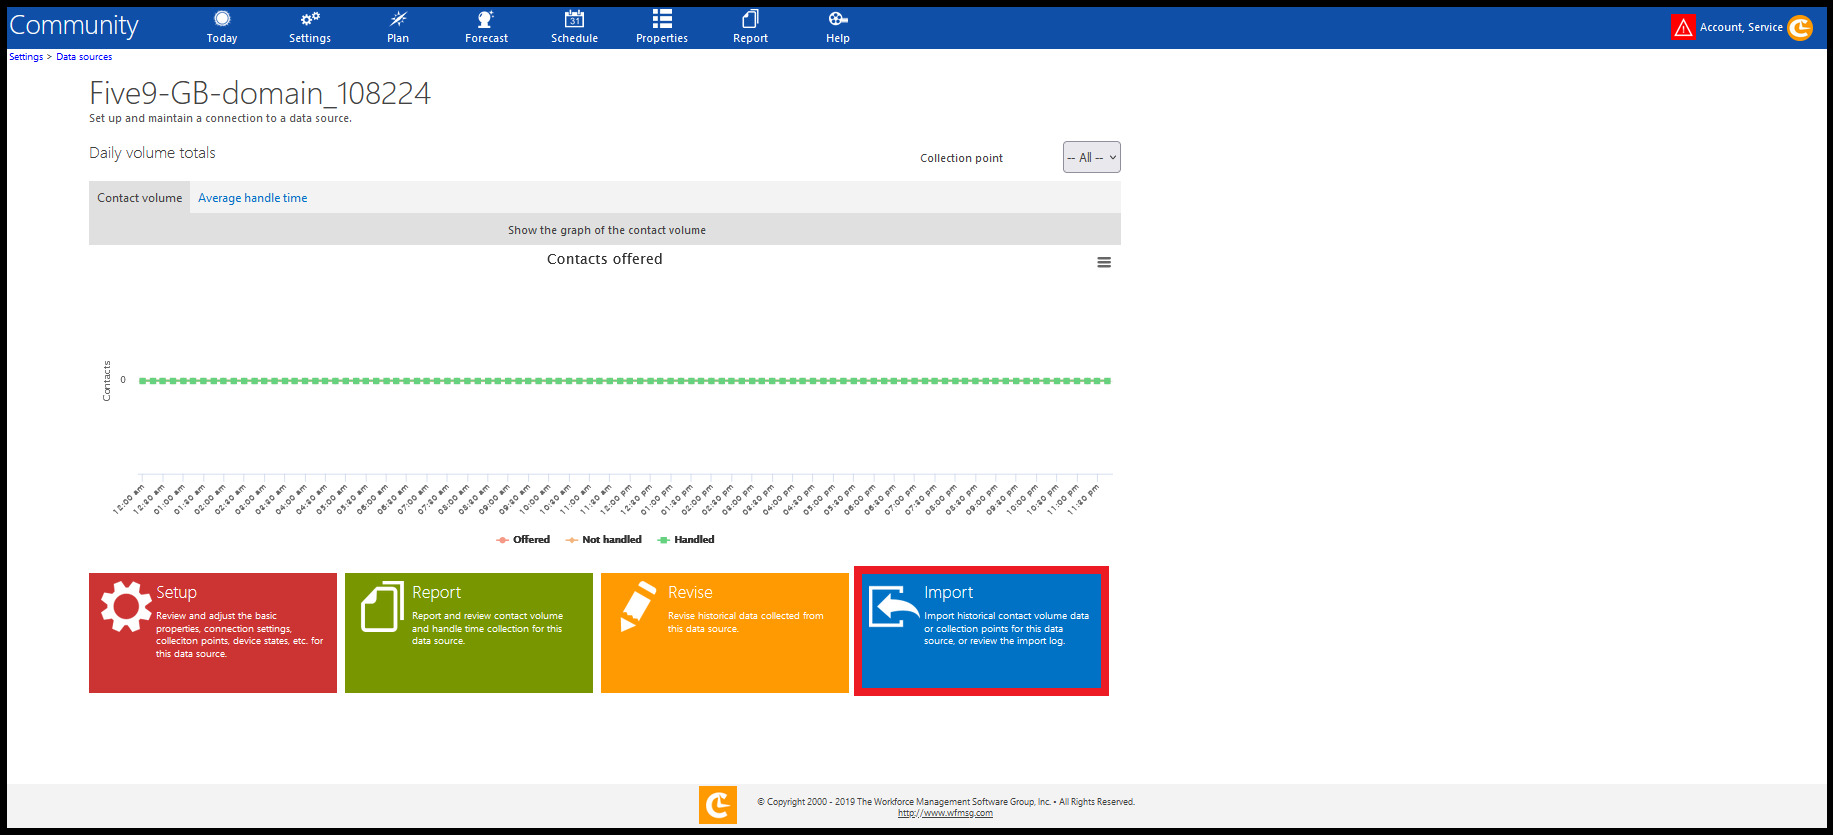Click the red warning alert icon

tap(1683, 27)
